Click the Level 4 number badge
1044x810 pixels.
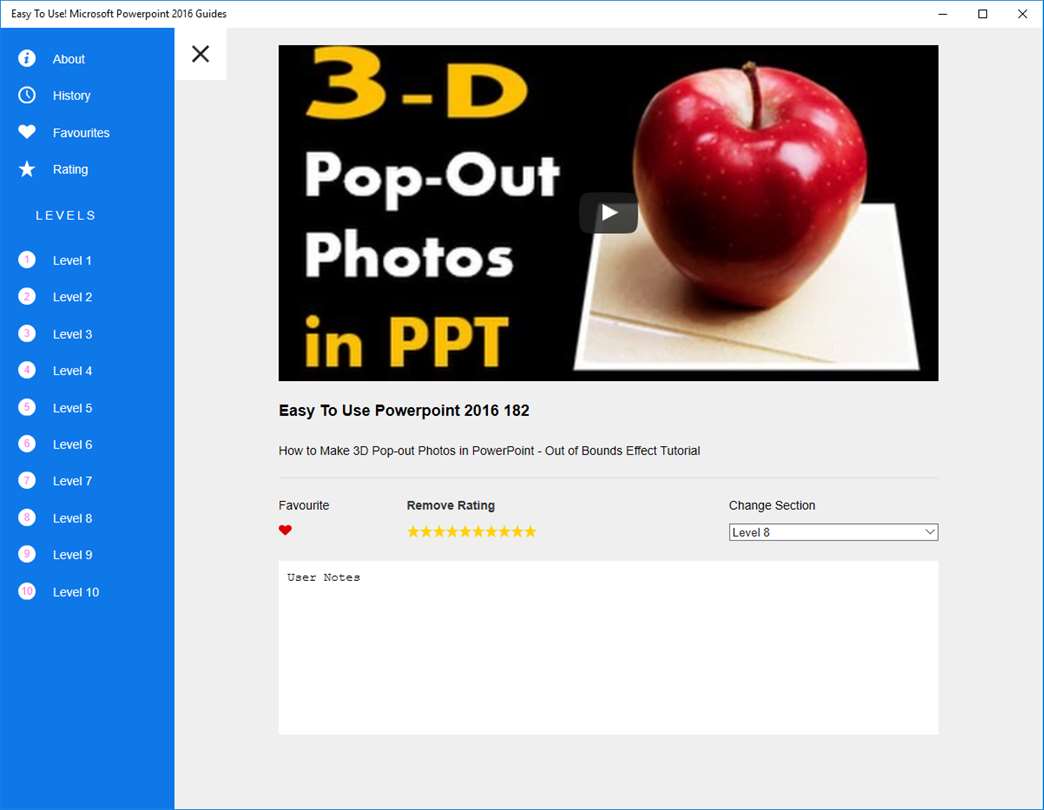(27, 370)
